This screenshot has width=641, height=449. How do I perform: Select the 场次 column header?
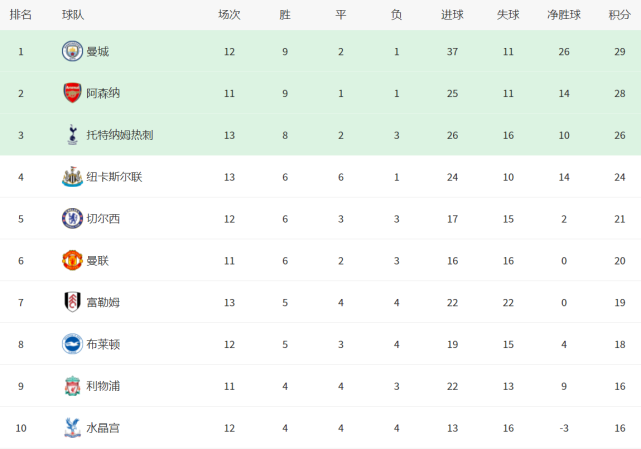(229, 15)
